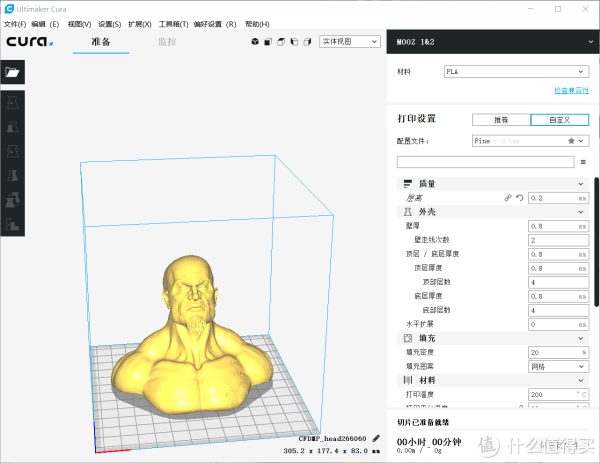Collapse the 填充 settings section

pyautogui.click(x=580, y=338)
